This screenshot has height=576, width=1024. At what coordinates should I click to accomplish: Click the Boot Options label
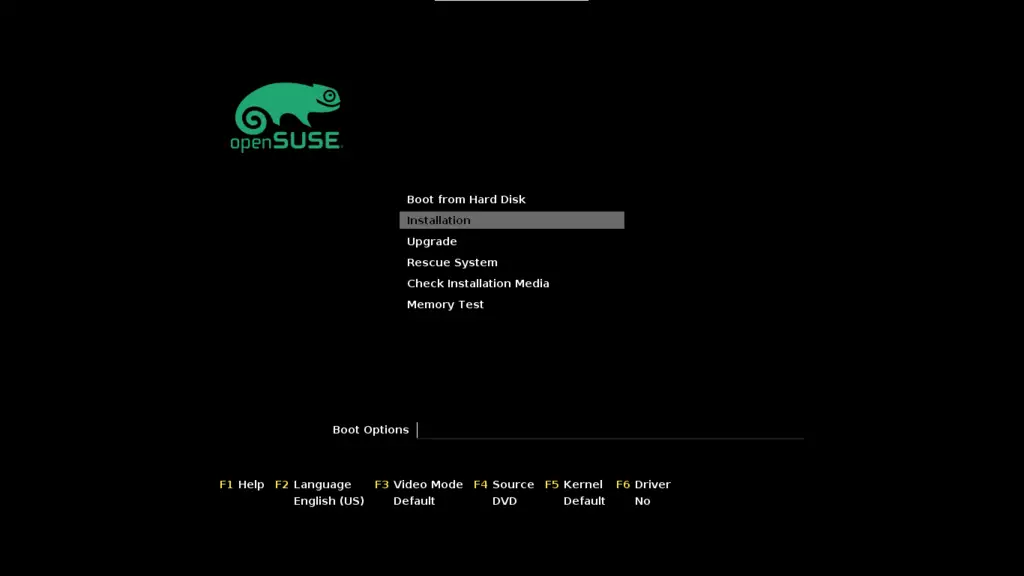pyautogui.click(x=370, y=429)
